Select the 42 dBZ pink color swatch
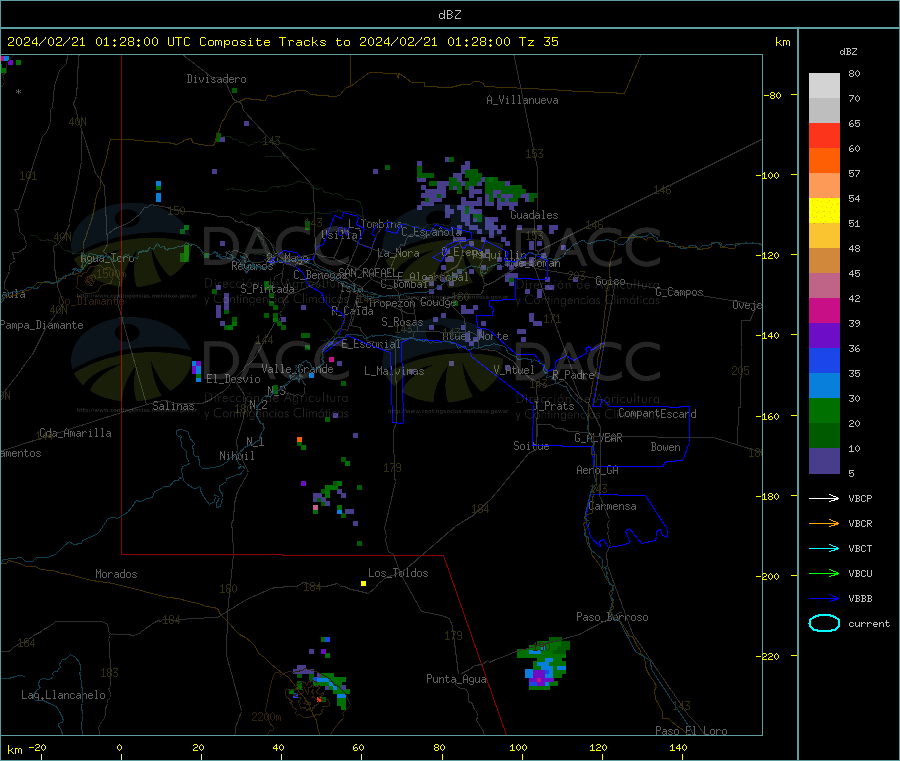 [x=824, y=310]
